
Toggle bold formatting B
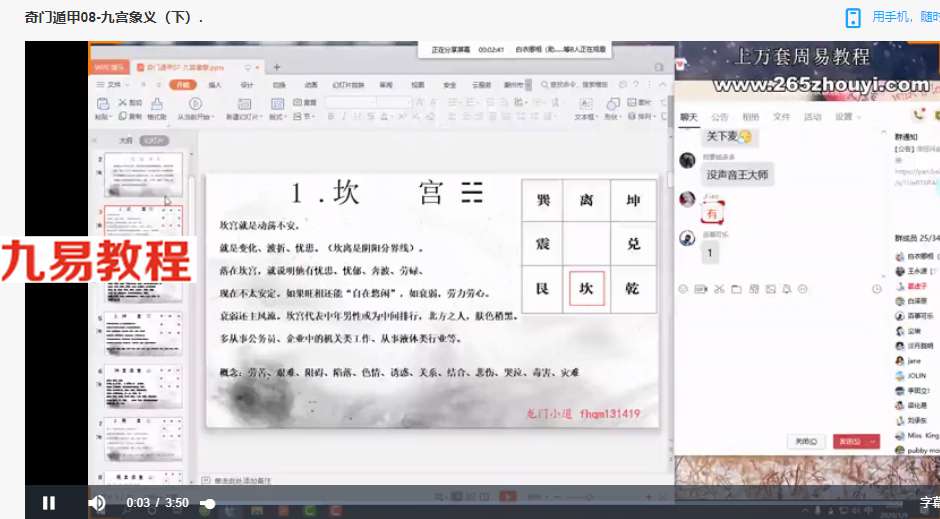(330, 116)
